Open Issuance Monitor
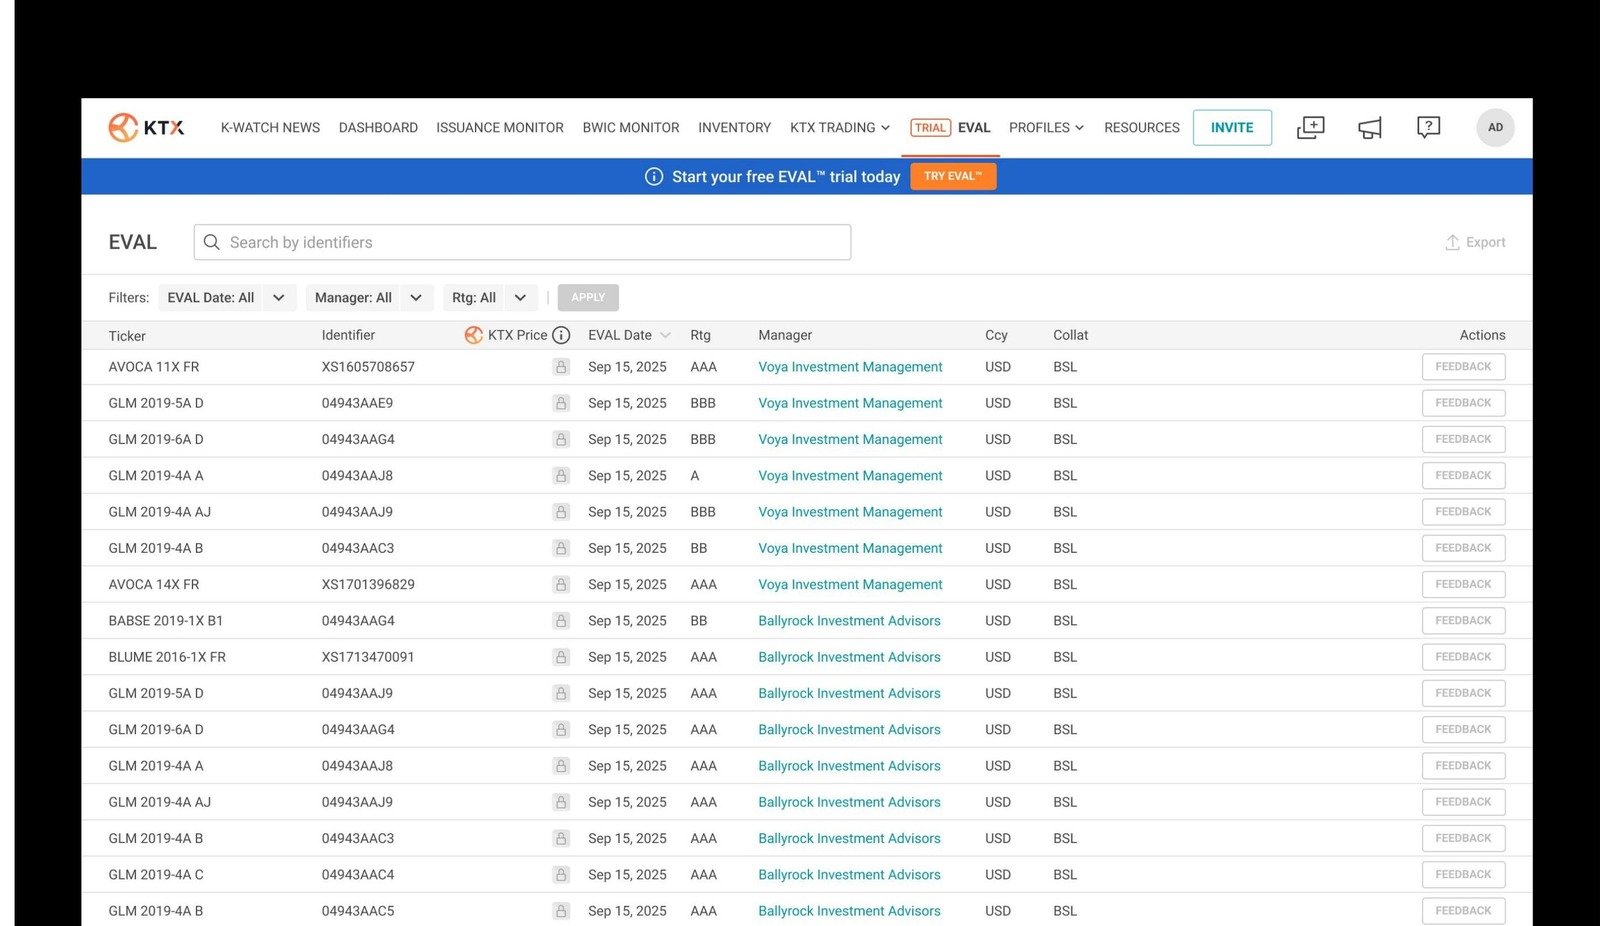Viewport: 1600px width, 926px height. point(500,127)
